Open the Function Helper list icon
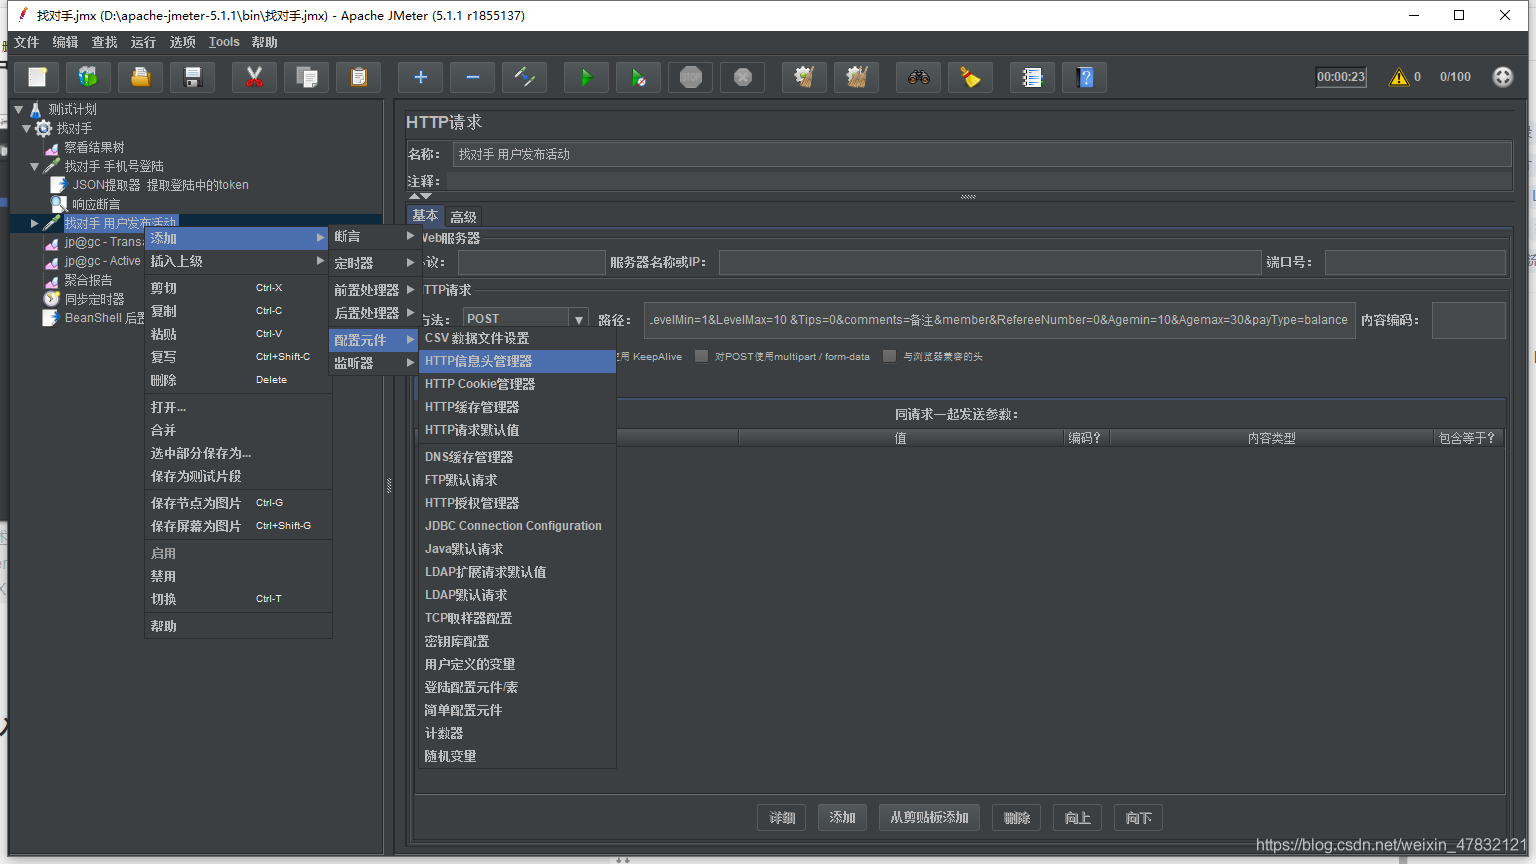The height and width of the screenshot is (864, 1536). pos(1032,77)
